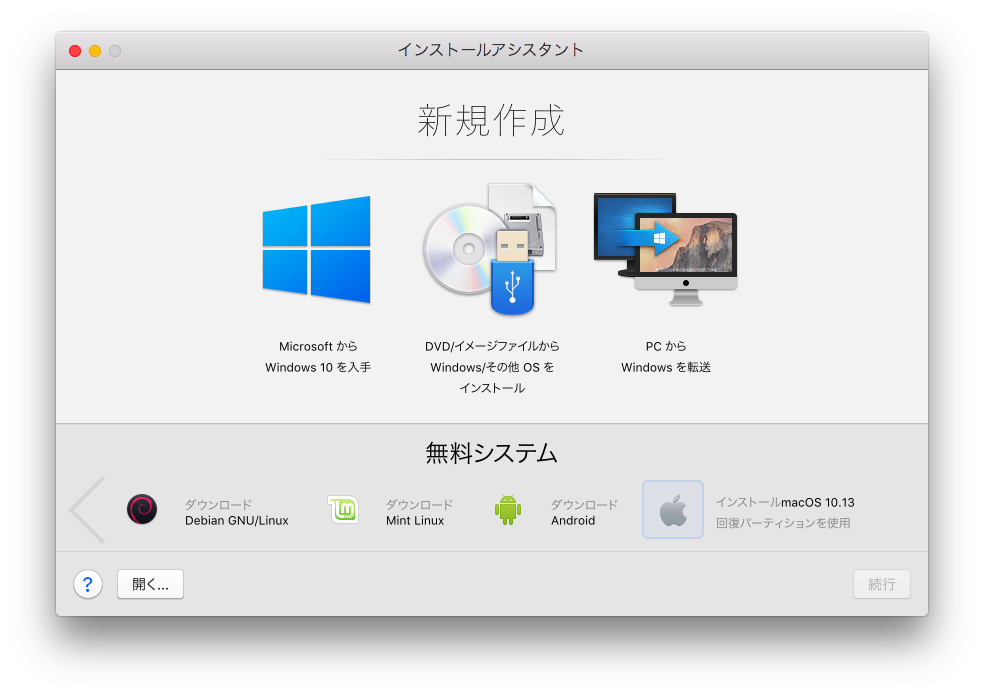Click the 開く... button

tap(150, 584)
